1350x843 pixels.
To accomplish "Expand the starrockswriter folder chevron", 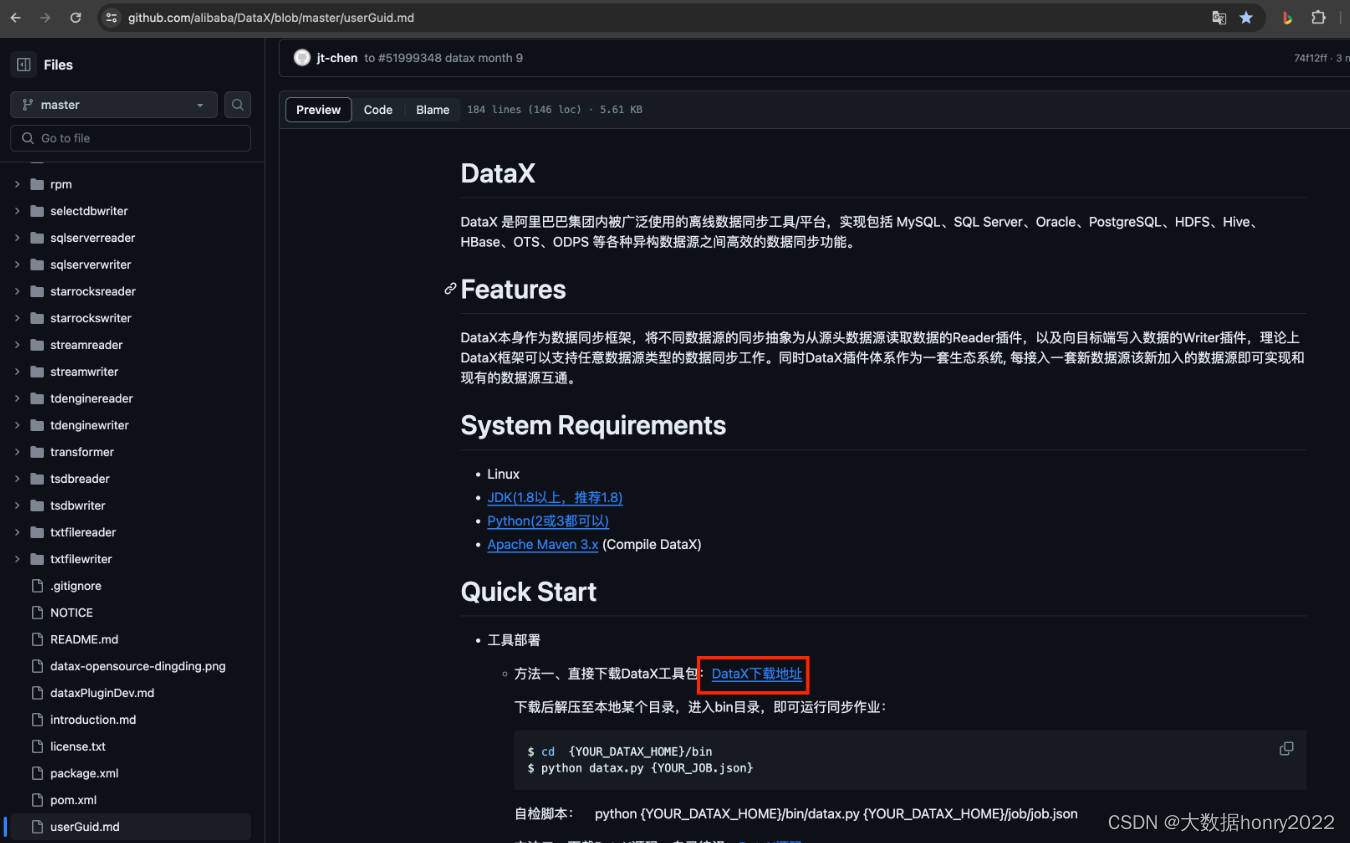I will point(17,318).
